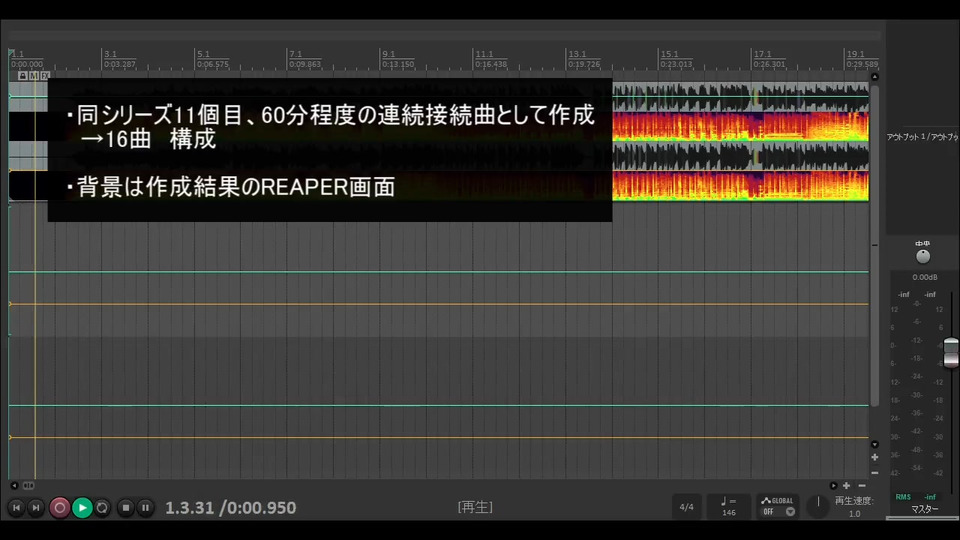960x540 pixels.
Task: Click ruler marker at bar 13.1
Action: point(577,54)
